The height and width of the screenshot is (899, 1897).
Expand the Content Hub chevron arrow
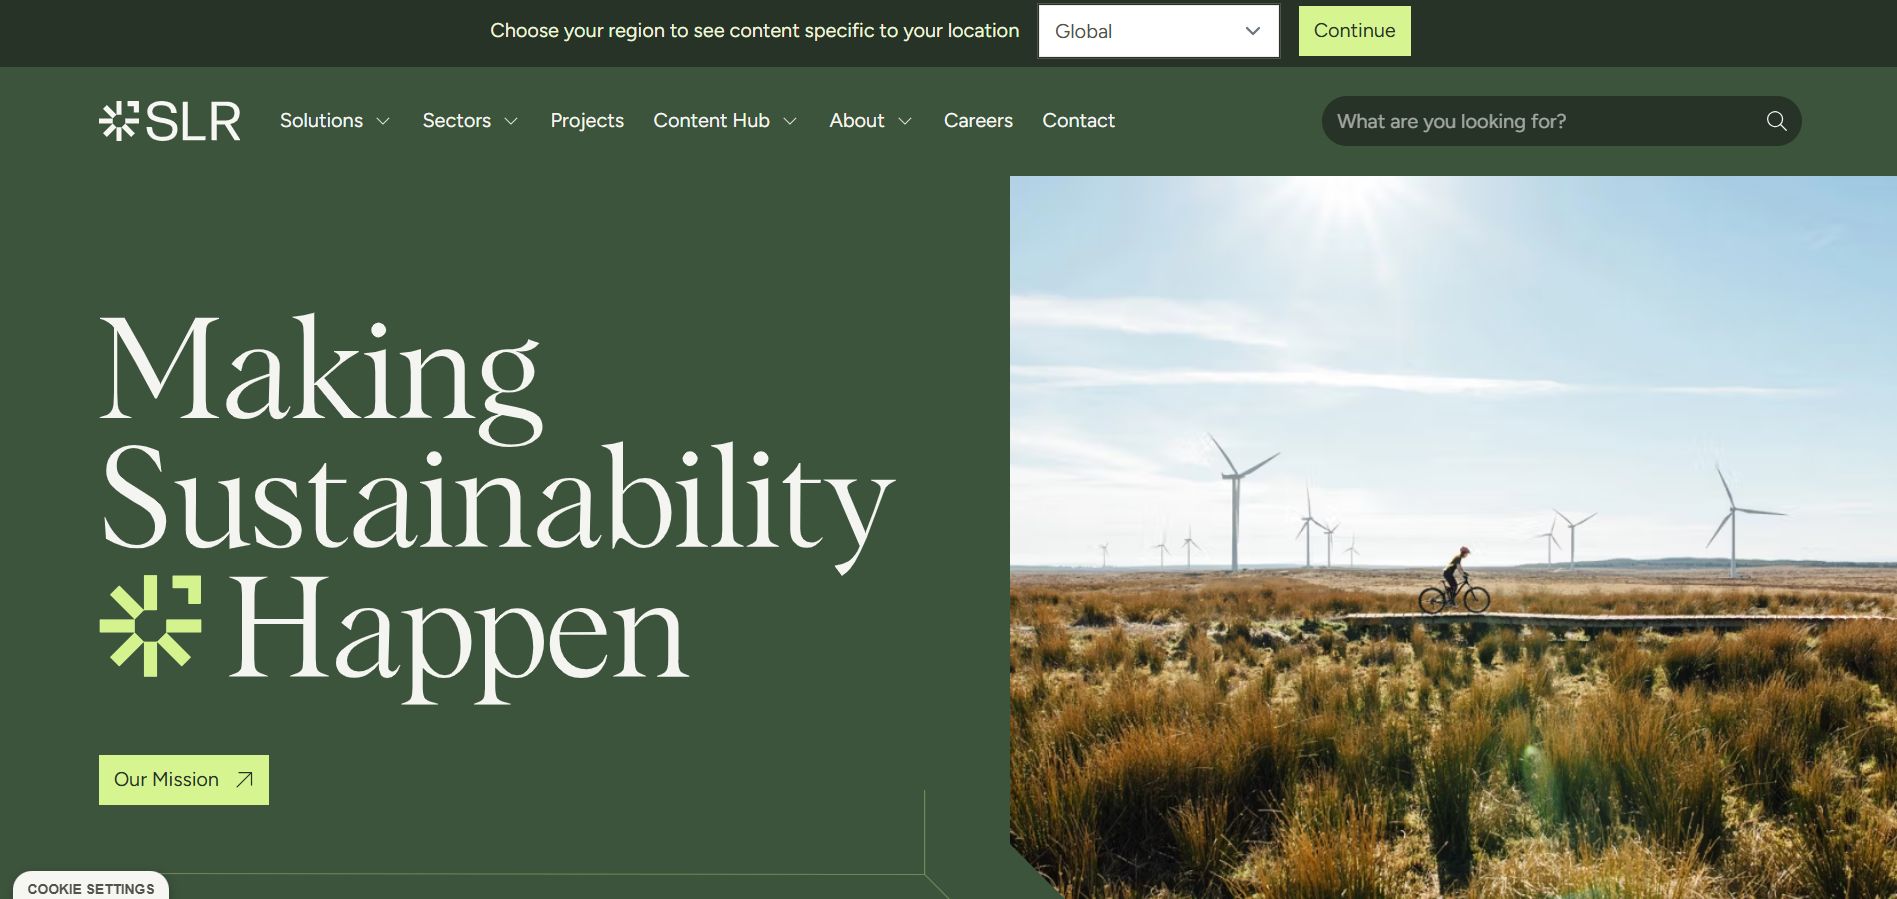790,121
